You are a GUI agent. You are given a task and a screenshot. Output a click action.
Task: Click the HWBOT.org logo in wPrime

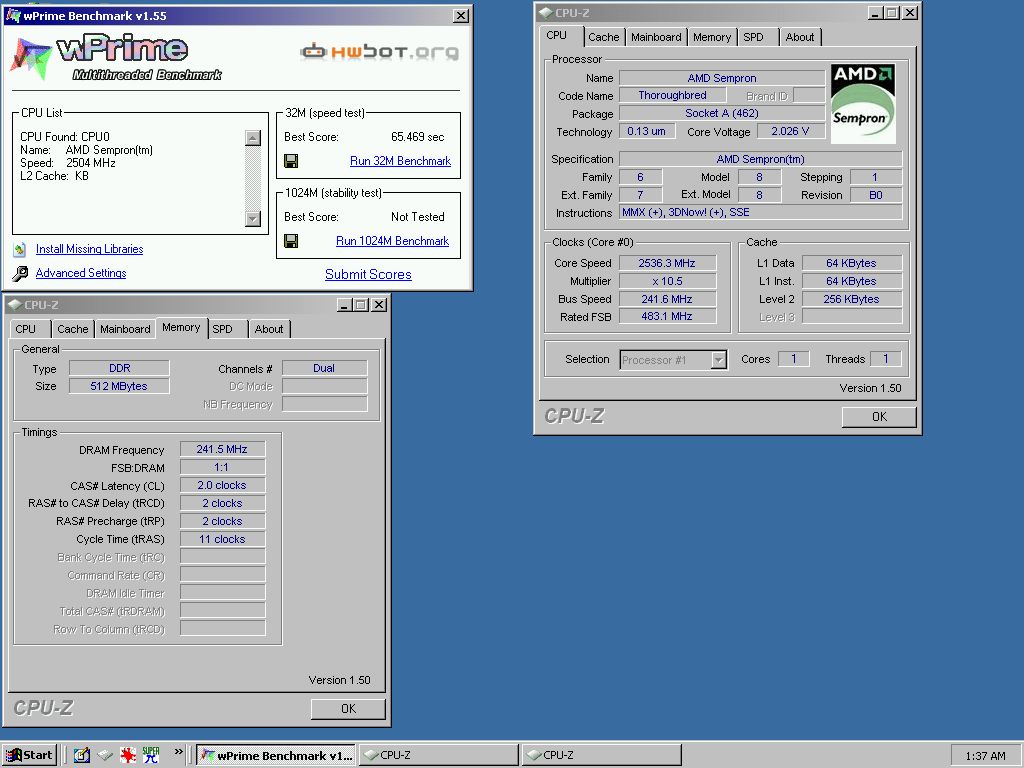click(x=379, y=52)
